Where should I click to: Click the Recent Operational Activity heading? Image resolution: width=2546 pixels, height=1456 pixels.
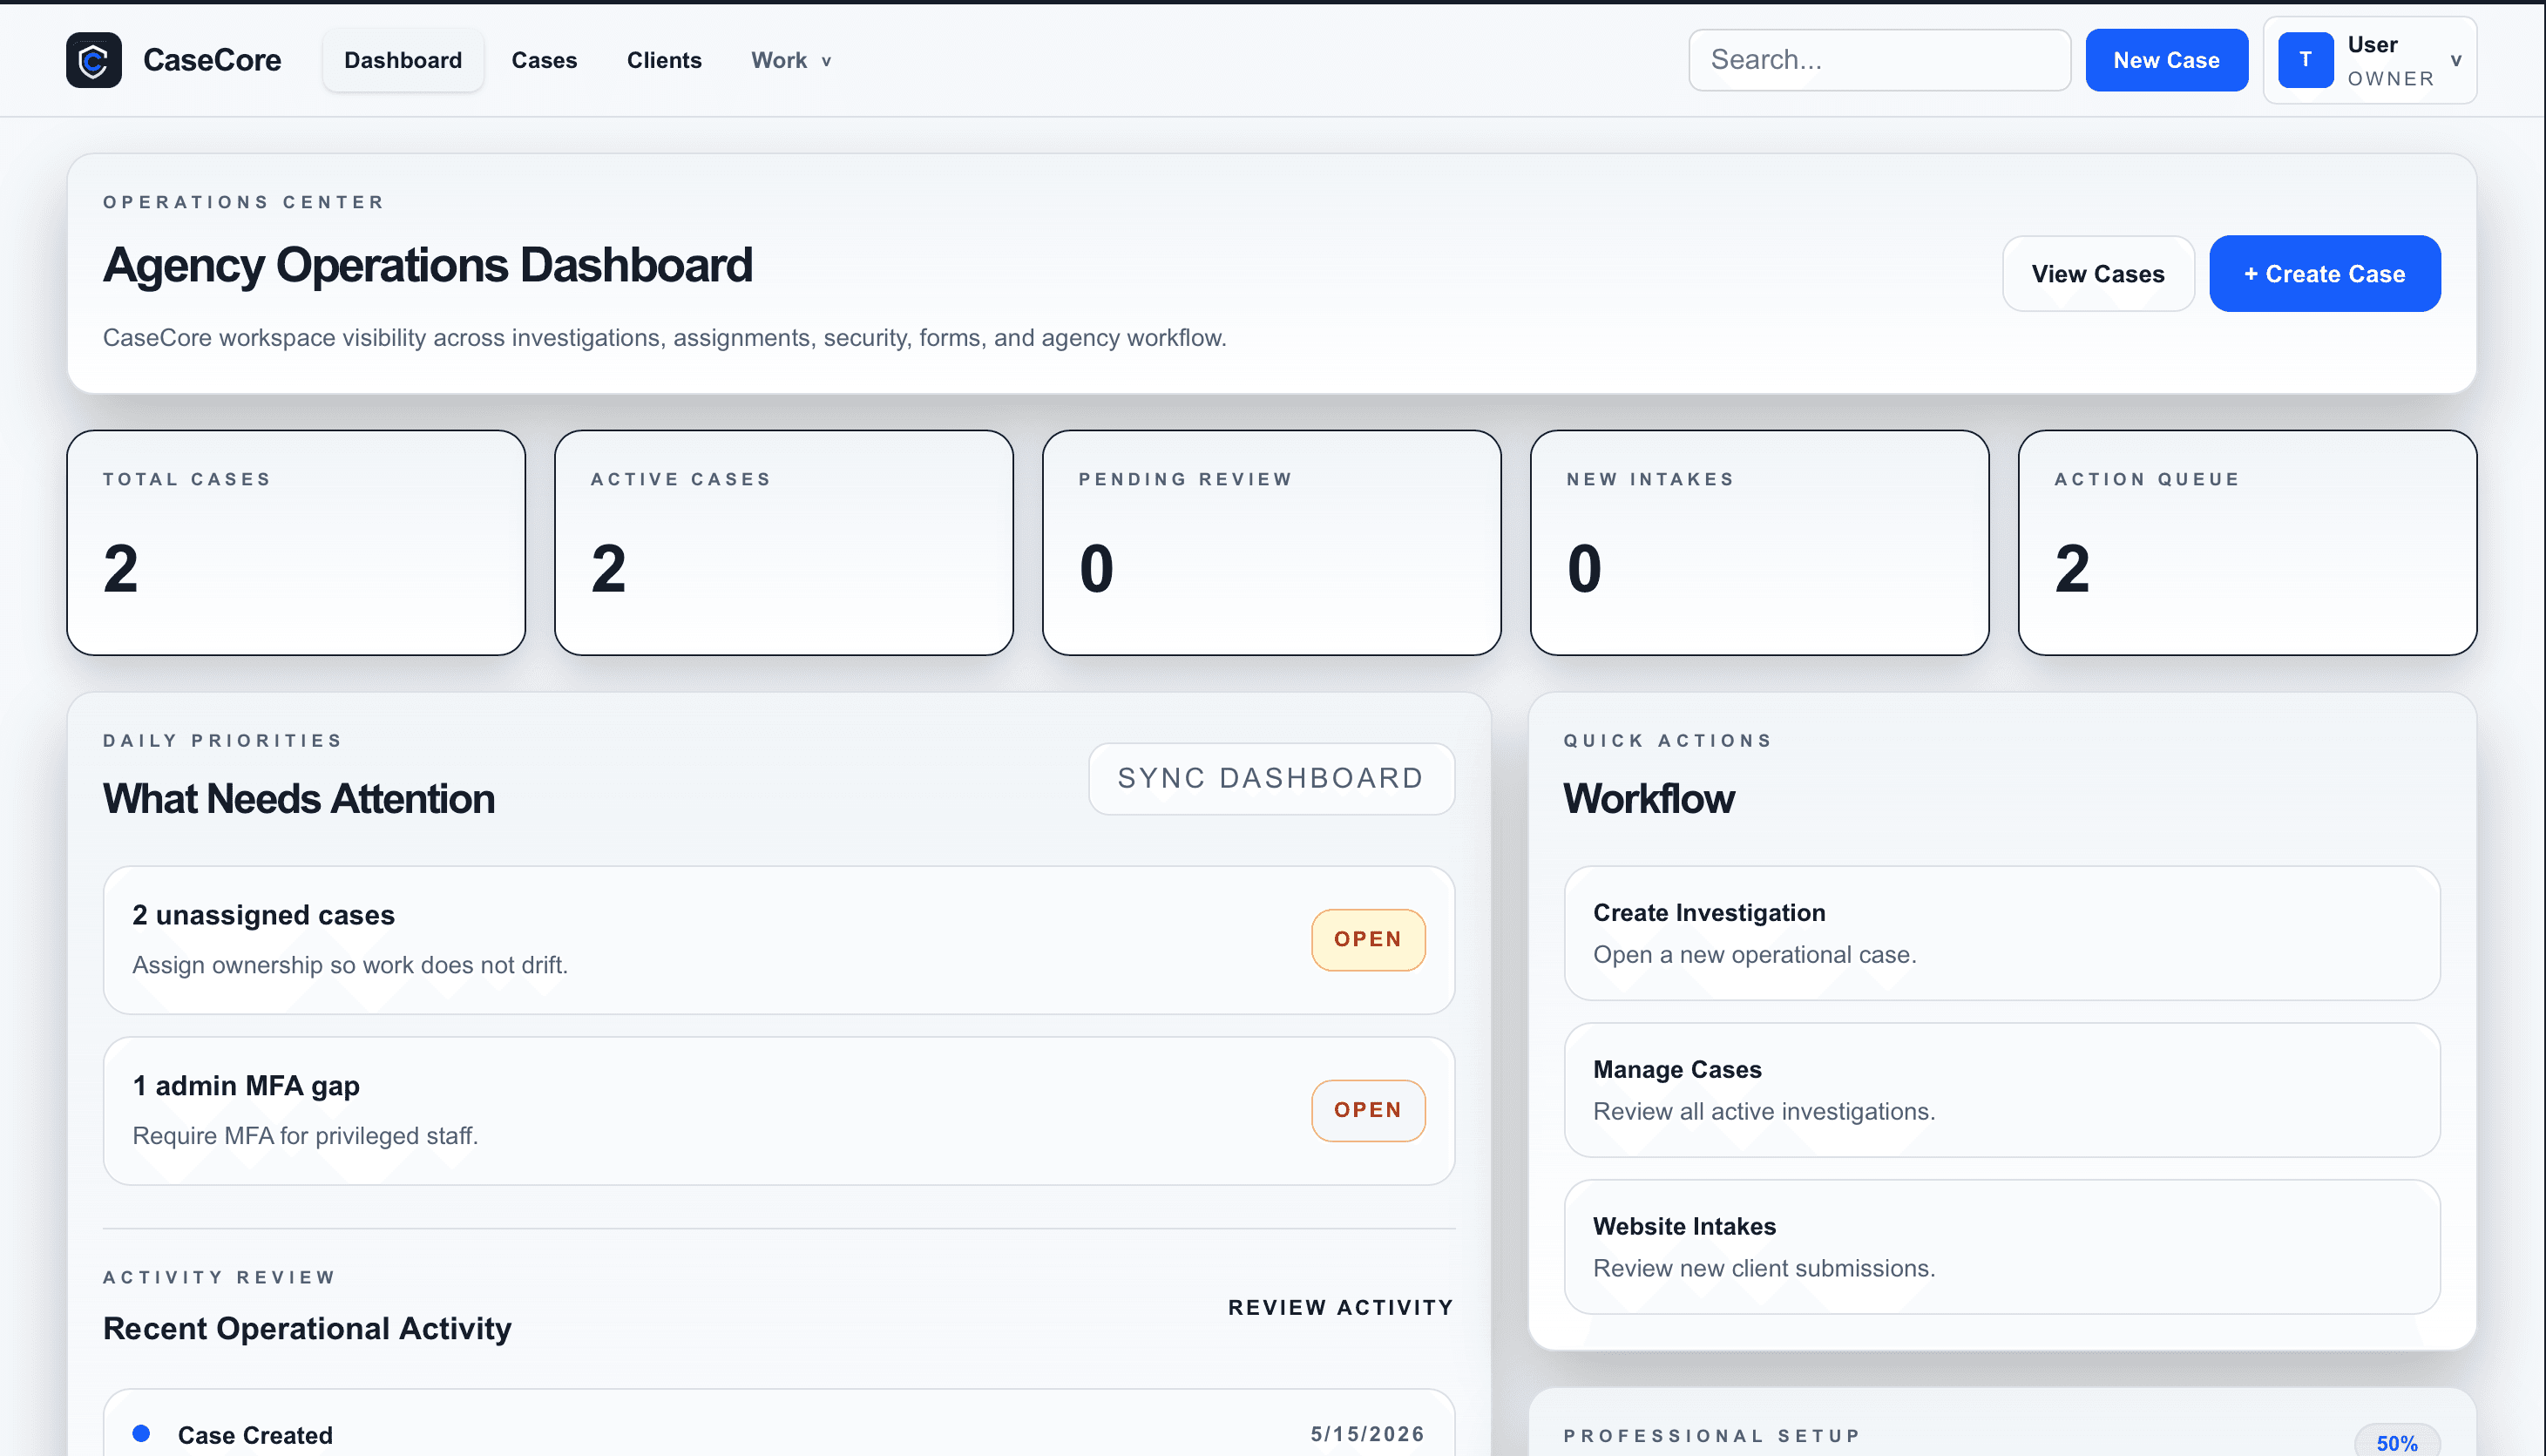pyautogui.click(x=307, y=1328)
